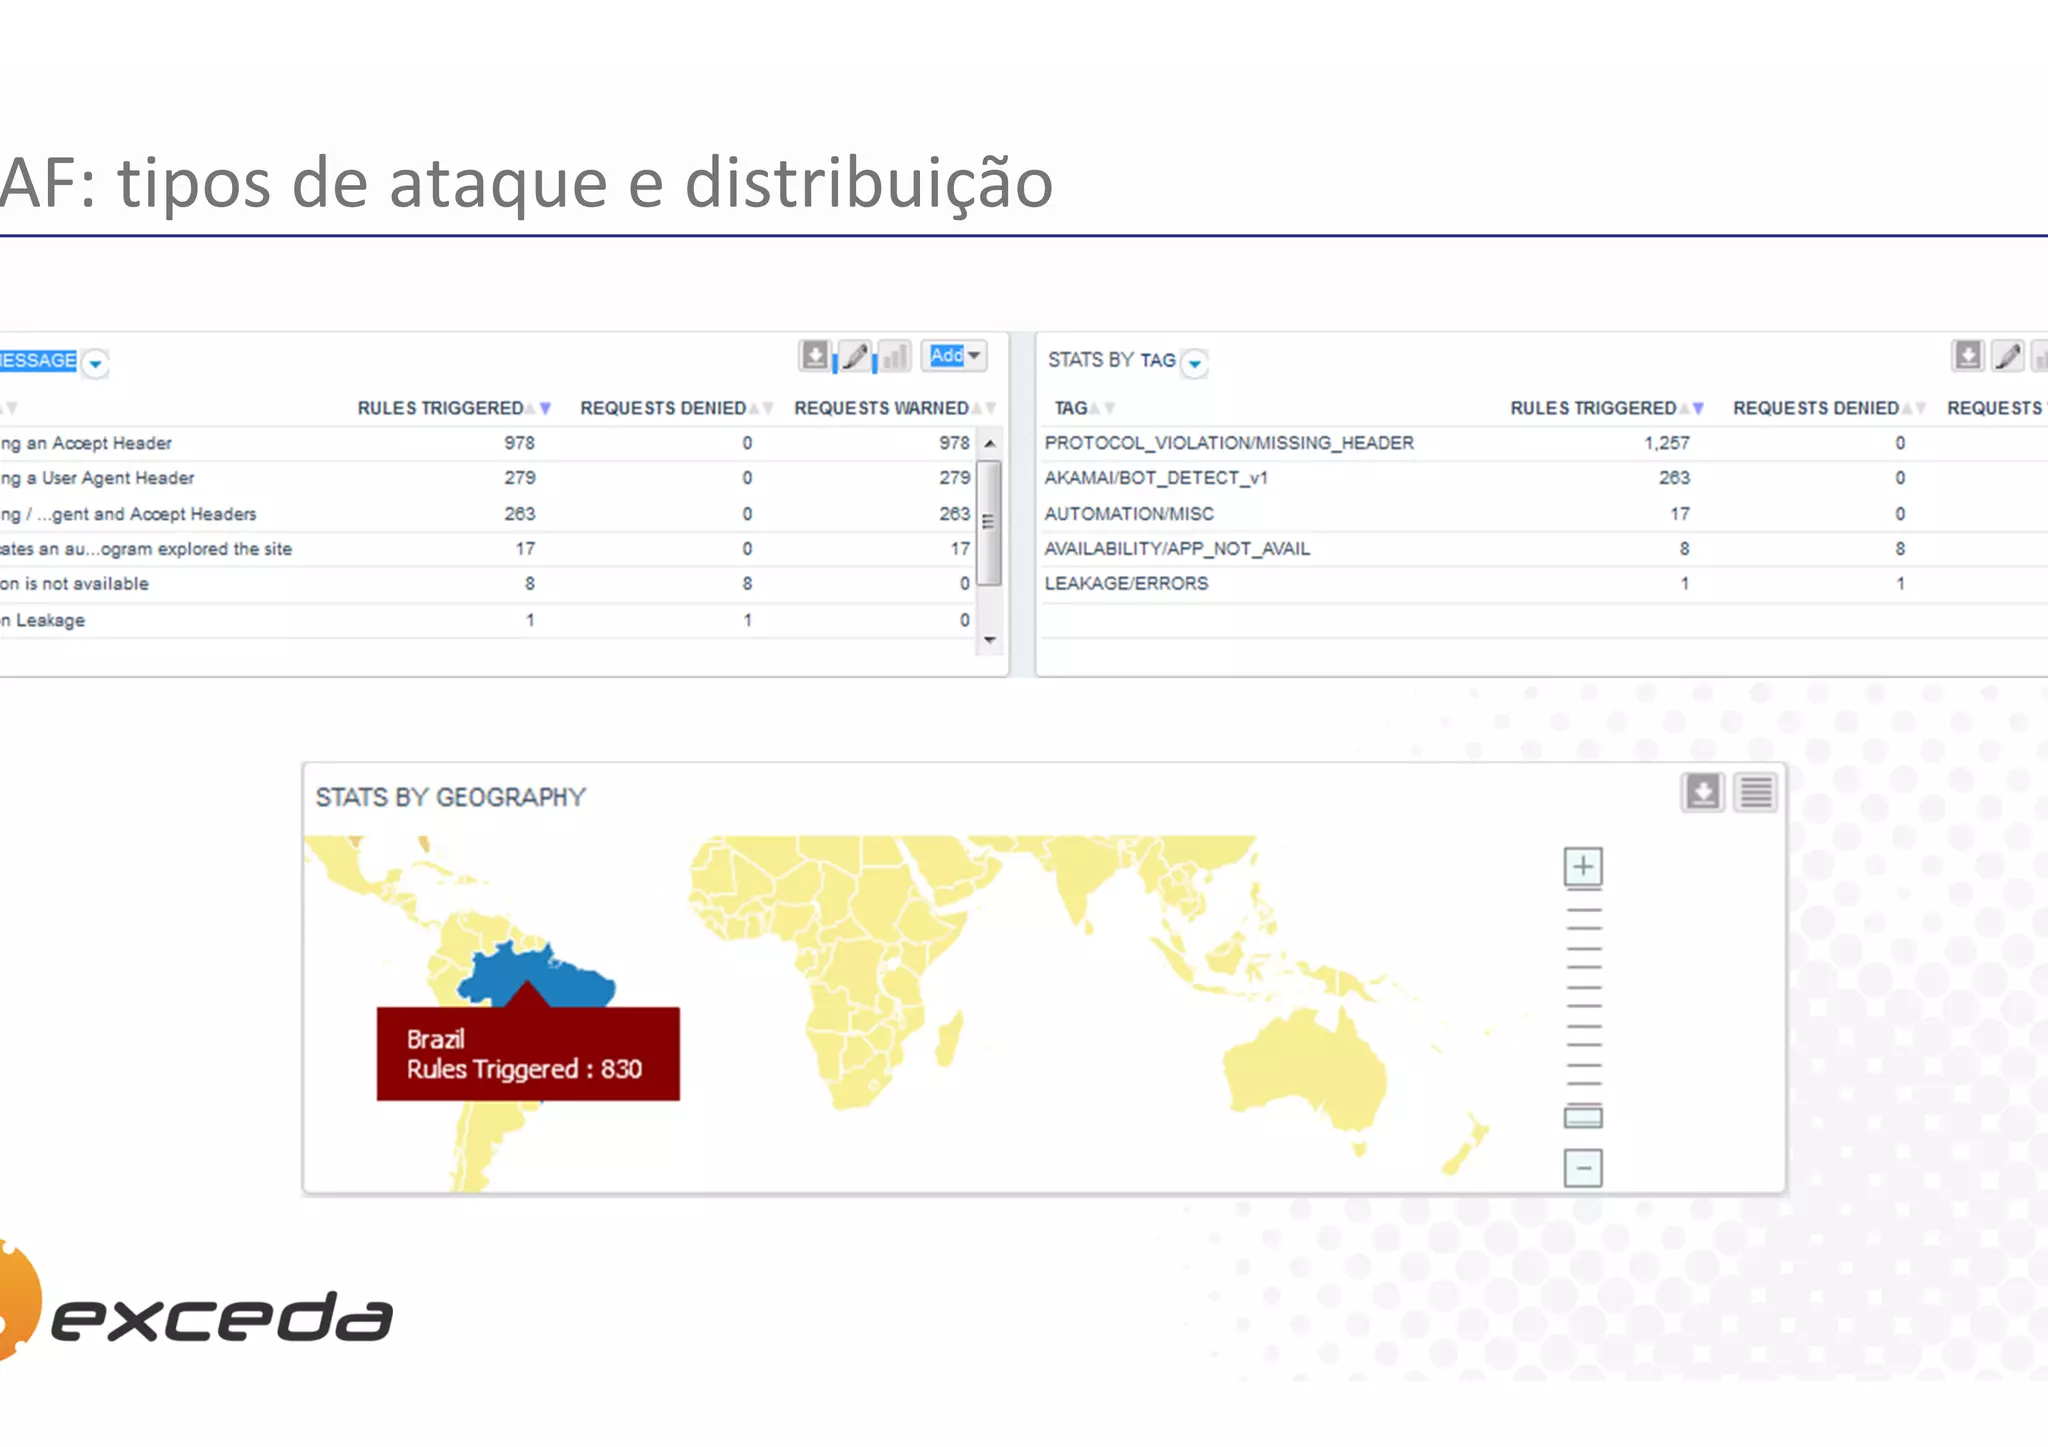Click download icon in Stats by Tag panel
The width and height of the screenshot is (2048, 1447).
[1967, 355]
